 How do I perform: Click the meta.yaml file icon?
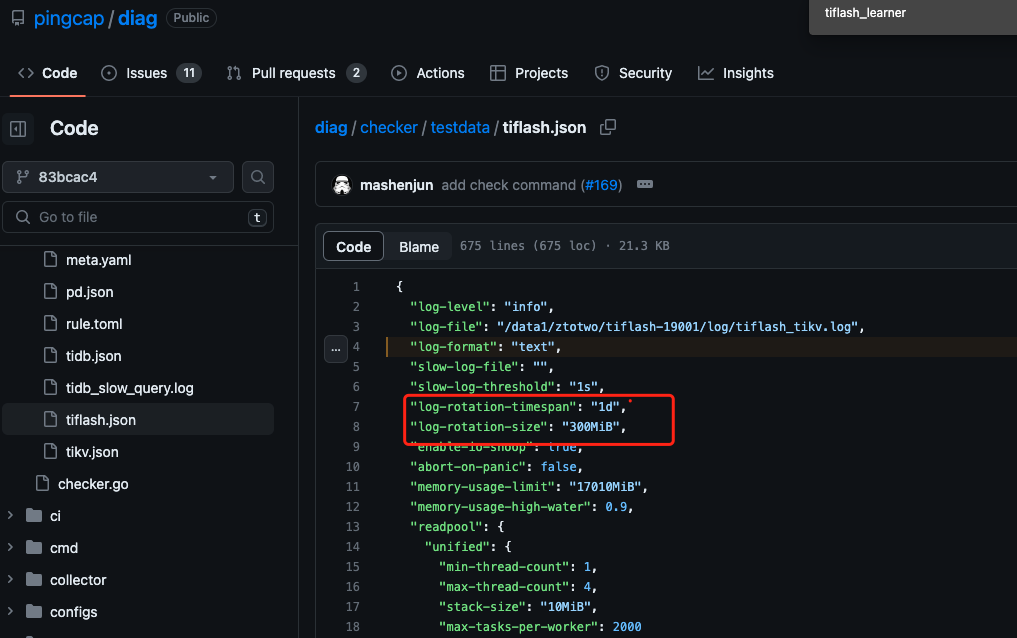(50, 259)
